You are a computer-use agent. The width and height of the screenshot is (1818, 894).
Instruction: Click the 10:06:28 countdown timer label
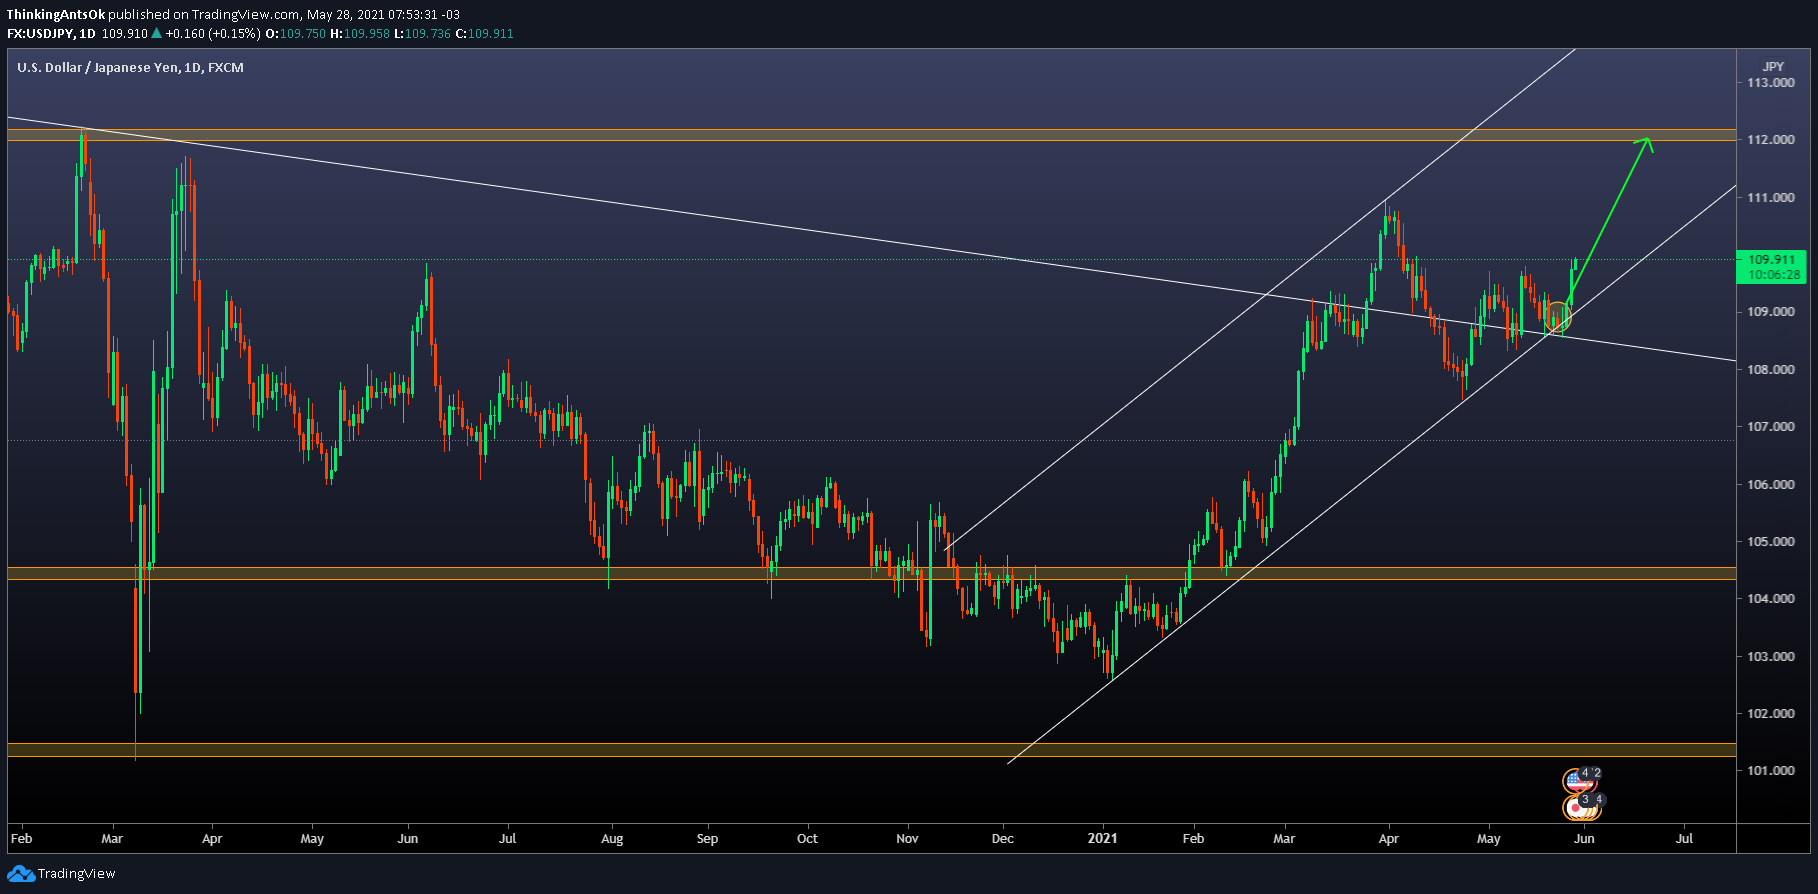tap(1773, 275)
